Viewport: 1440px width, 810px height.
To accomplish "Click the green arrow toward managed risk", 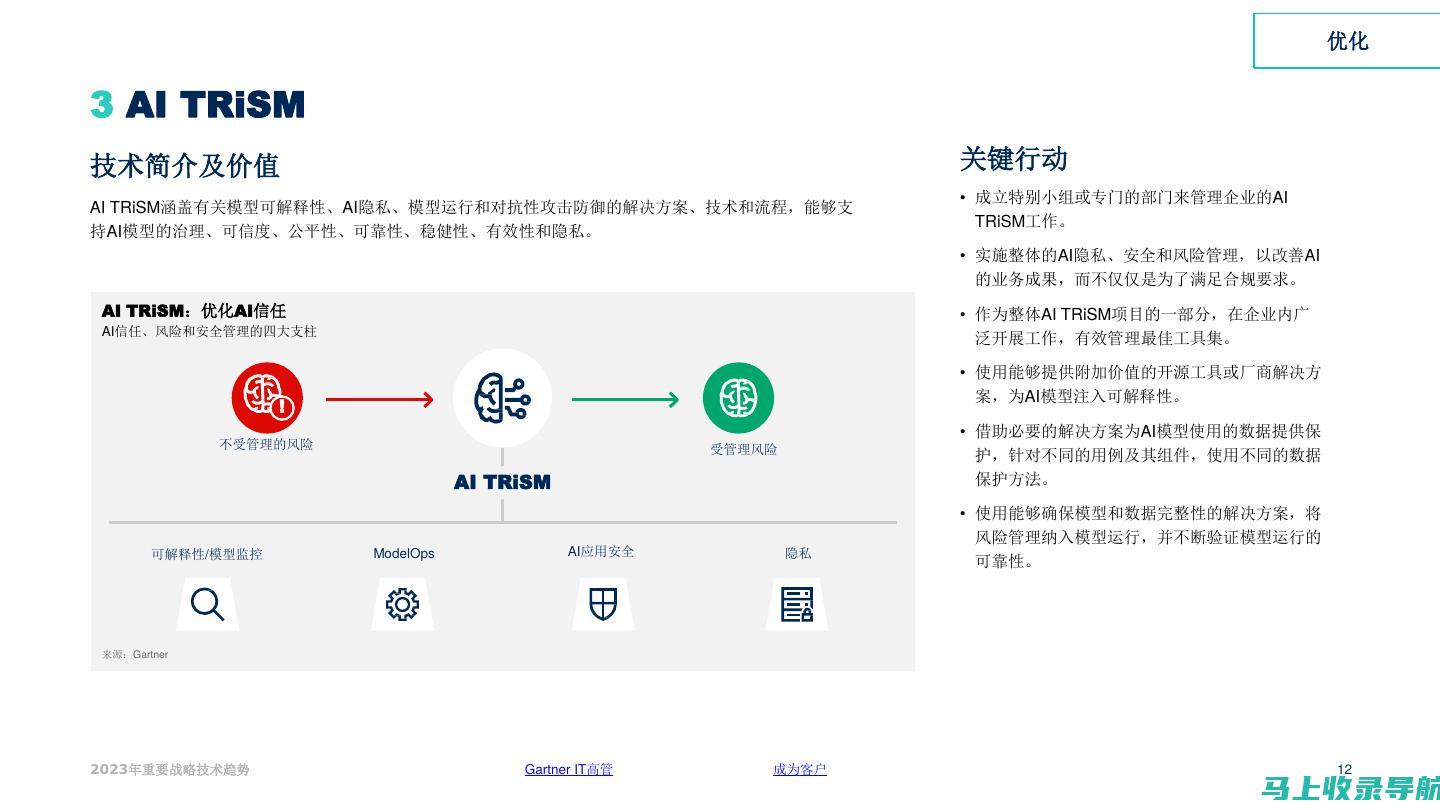I will point(626,399).
